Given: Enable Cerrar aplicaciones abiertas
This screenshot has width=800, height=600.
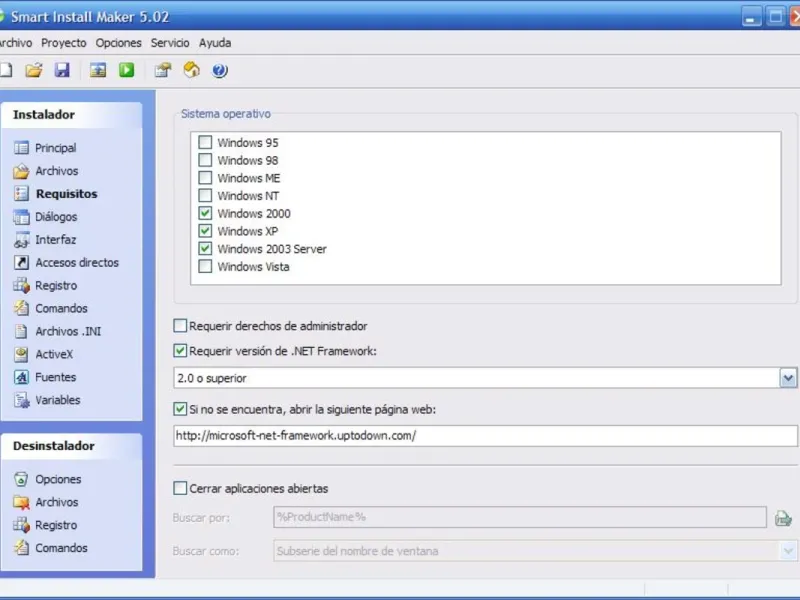Looking at the screenshot, I should coord(180,488).
